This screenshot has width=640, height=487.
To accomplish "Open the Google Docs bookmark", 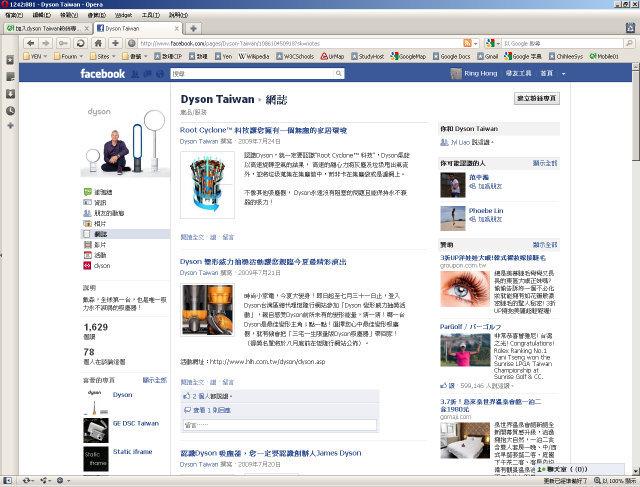I will pos(451,56).
